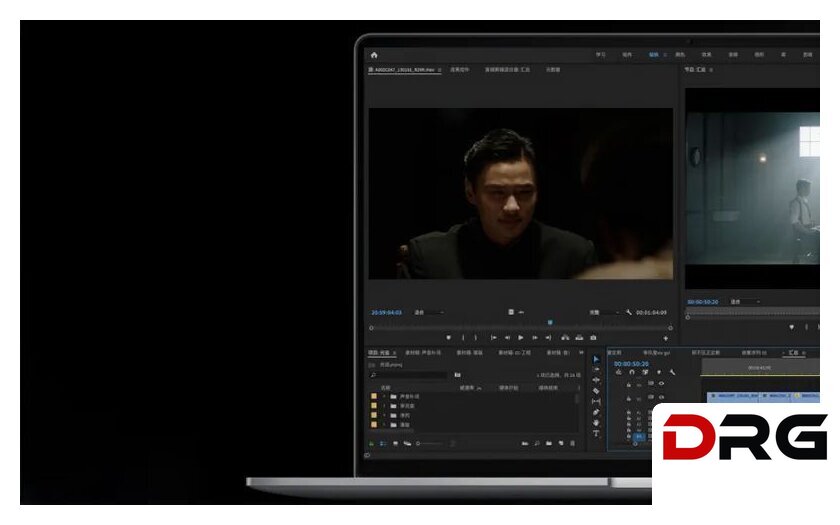
Task: Toggle eye visibility of lower video track
Action: (662, 397)
